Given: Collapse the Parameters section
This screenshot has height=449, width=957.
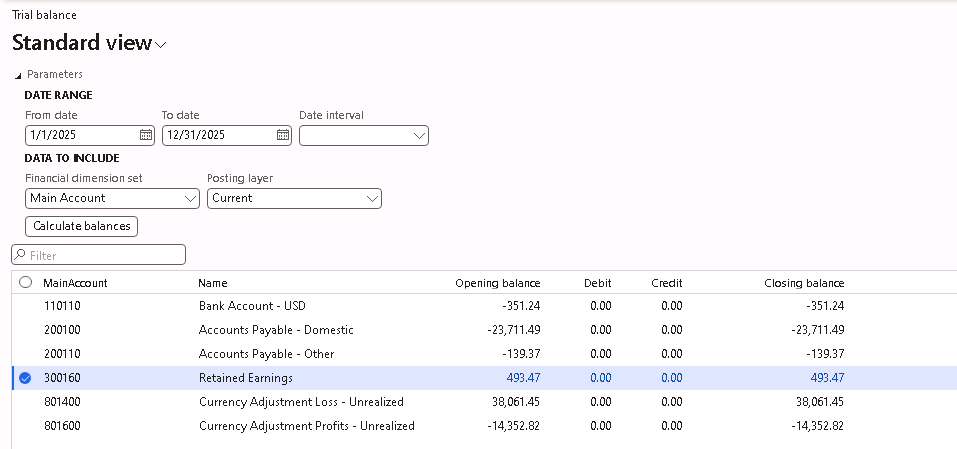Looking at the screenshot, I should tap(18, 75).
